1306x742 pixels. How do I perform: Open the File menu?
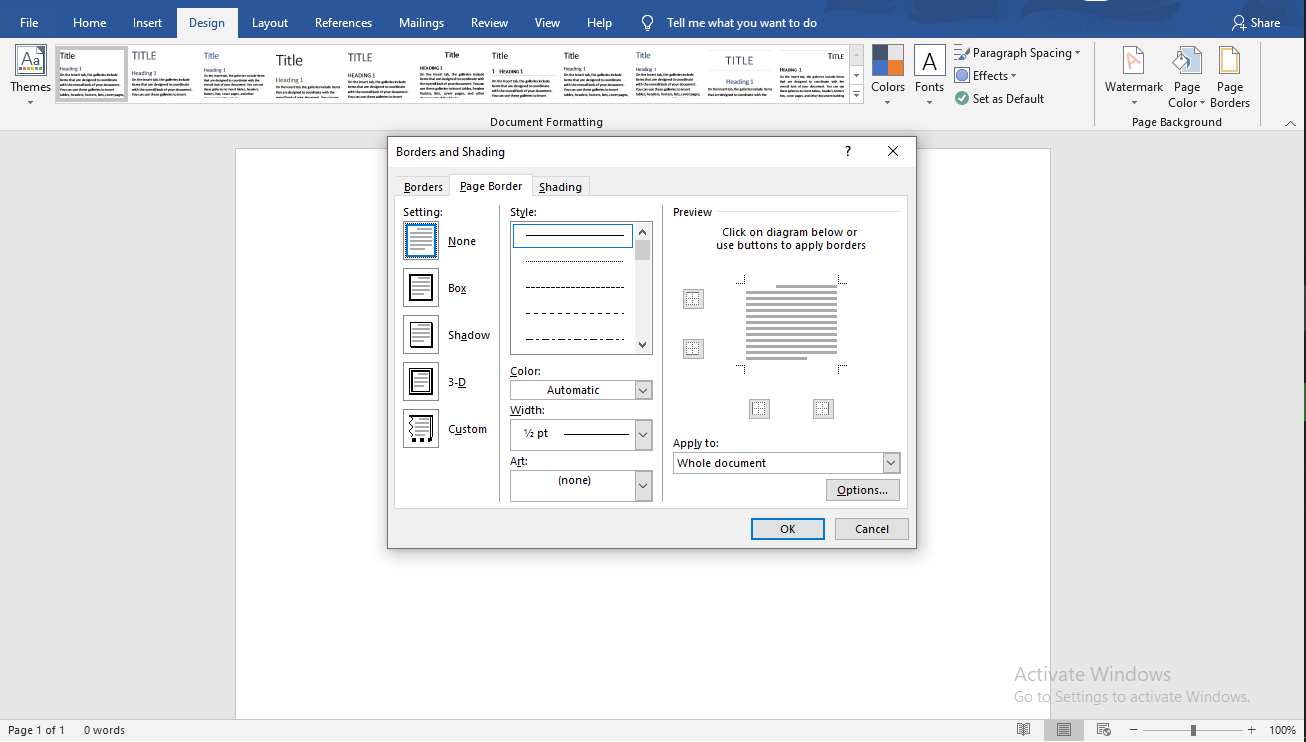pyautogui.click(x=29, y=23)
